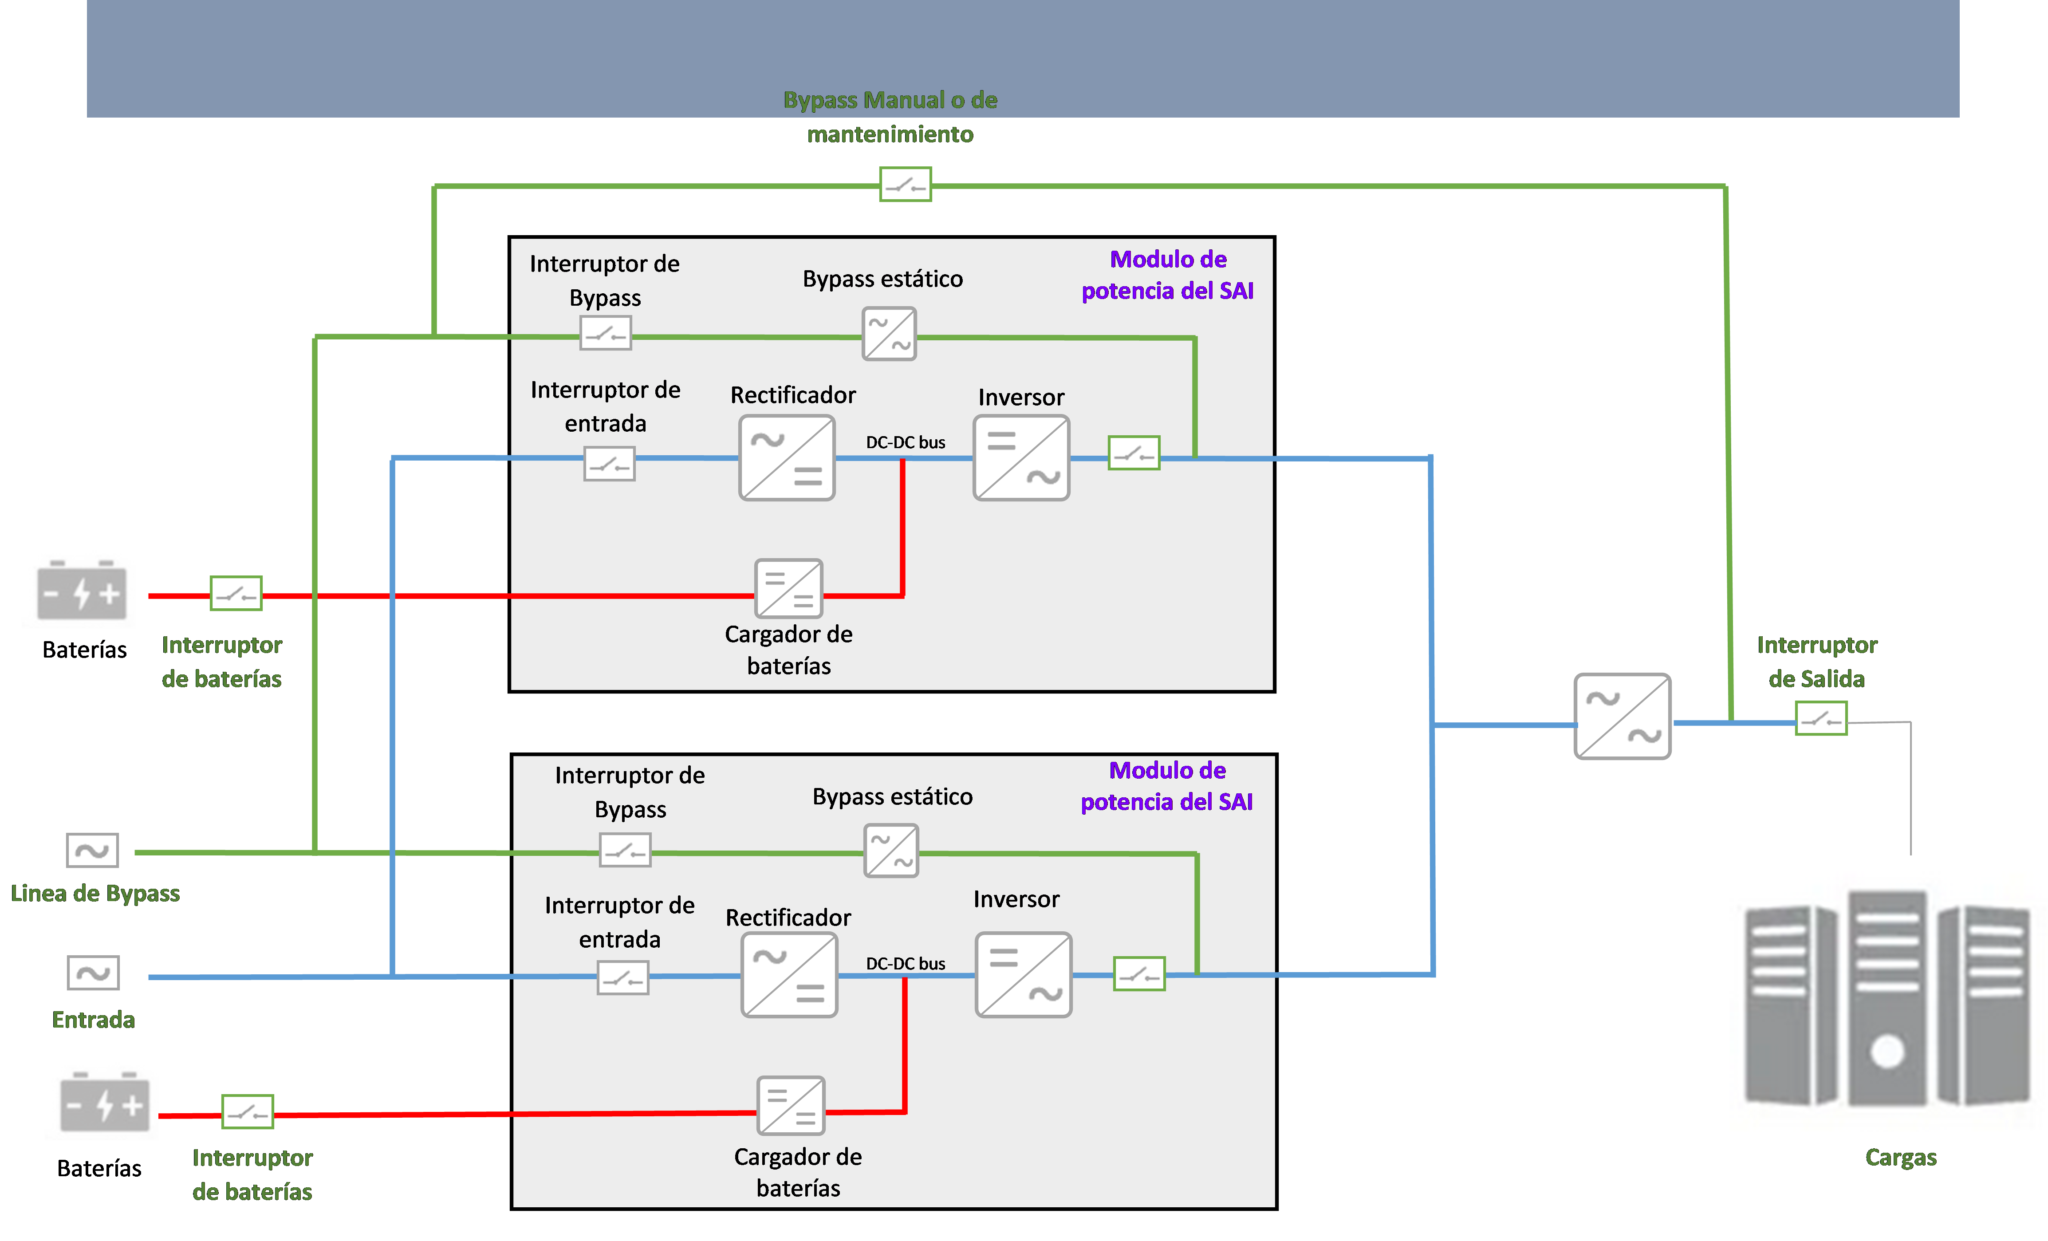Select the lower 'Baterías' label
This screenshot has width=2048, height=1241.
(99, 1168)
